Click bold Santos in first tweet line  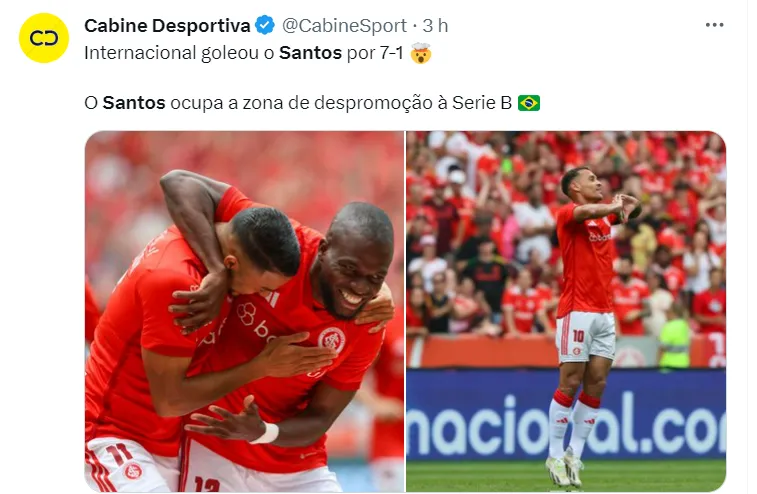310,53
